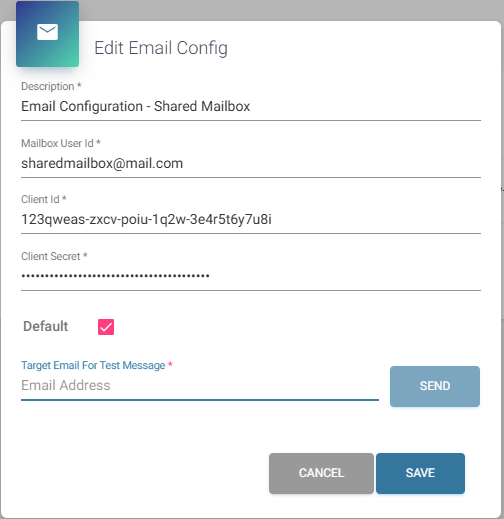Click the Default text label
Image resolution: width=504 pixels, height=519 pixels.
click(46, 326)
